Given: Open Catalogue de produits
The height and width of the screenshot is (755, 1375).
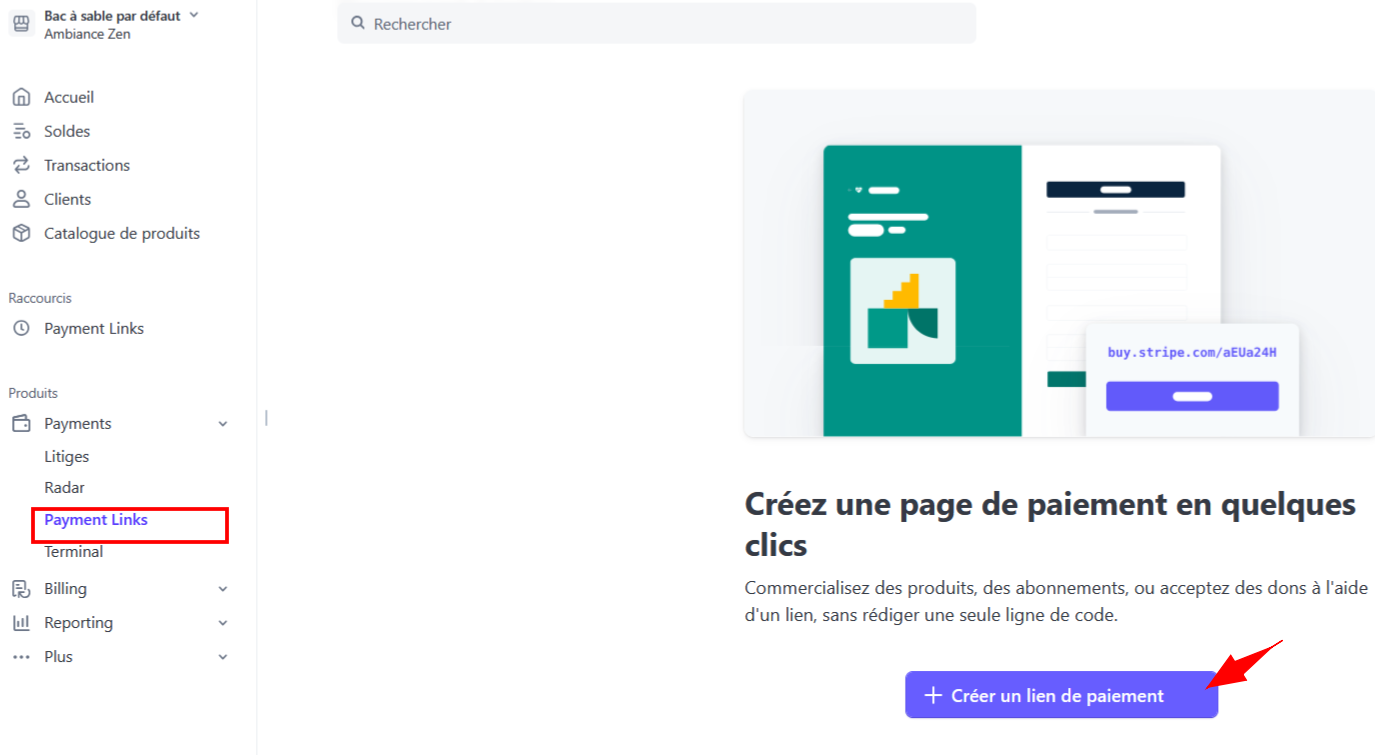Looking at the screenshot, I should 122,234.
